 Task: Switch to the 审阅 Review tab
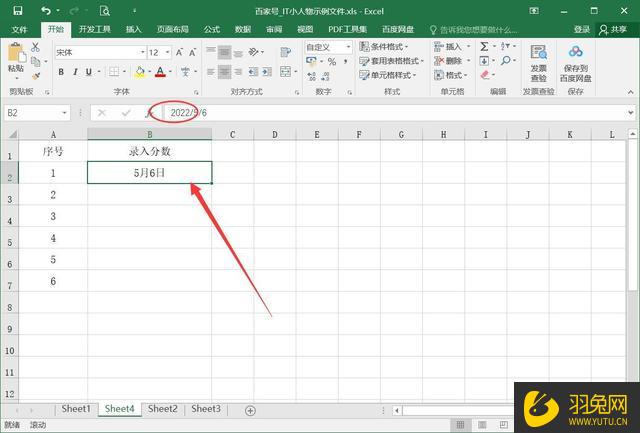point(274,29)
